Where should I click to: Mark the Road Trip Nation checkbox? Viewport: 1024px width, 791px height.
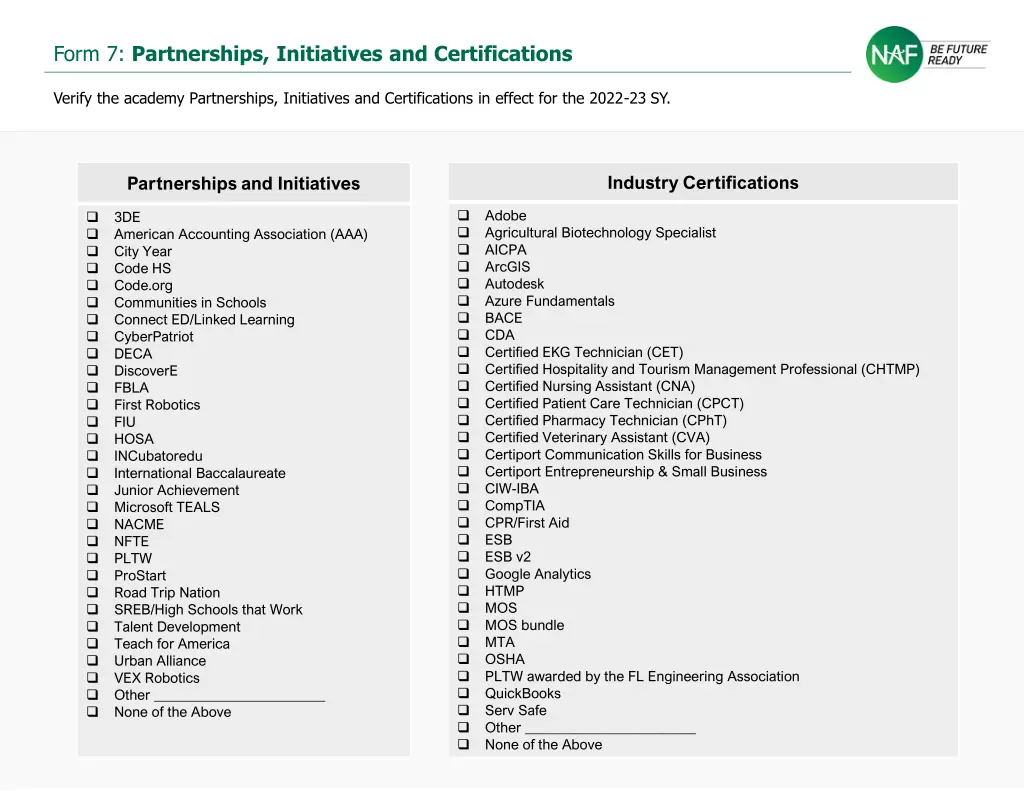93,592
